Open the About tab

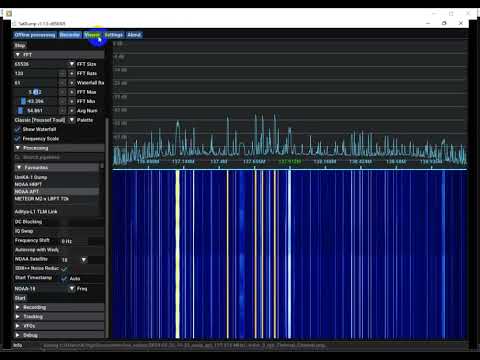134,35
